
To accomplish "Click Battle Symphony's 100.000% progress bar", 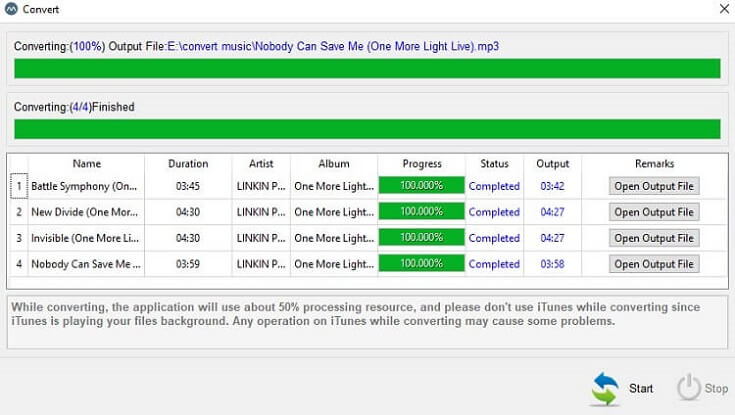I will click(421, 185).
